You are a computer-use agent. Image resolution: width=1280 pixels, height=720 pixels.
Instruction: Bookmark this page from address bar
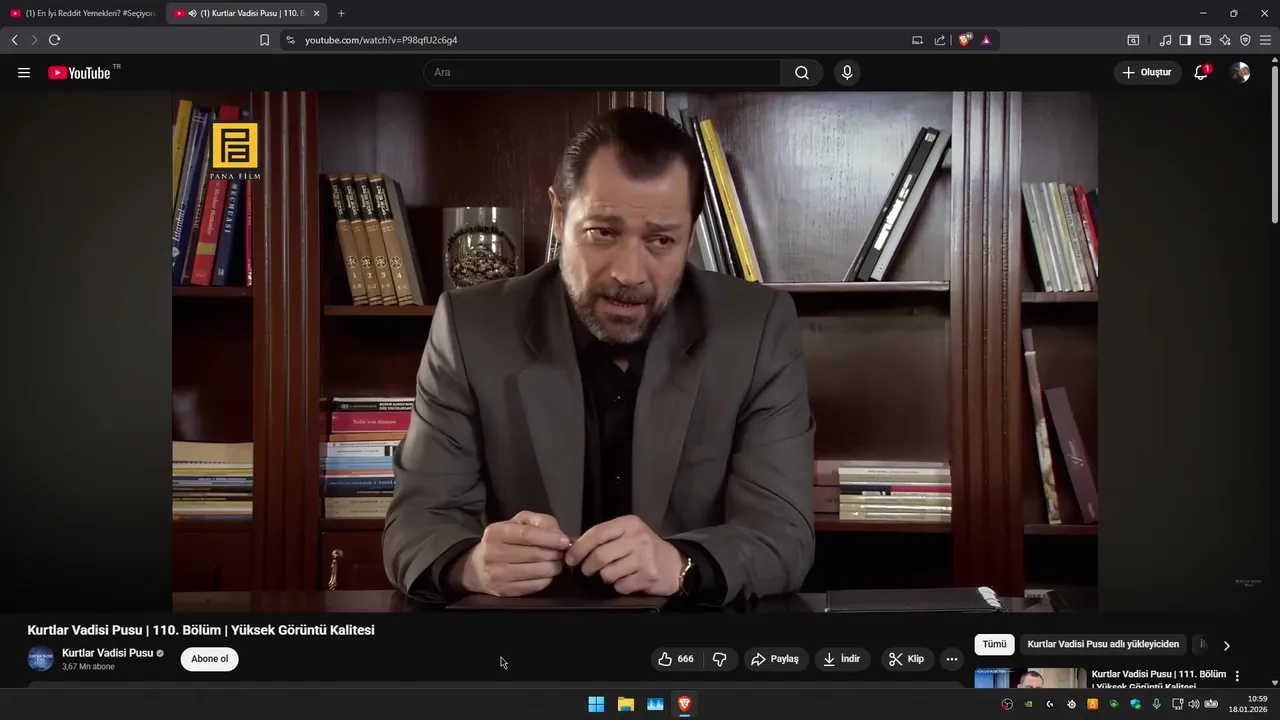tap(264, 40)
